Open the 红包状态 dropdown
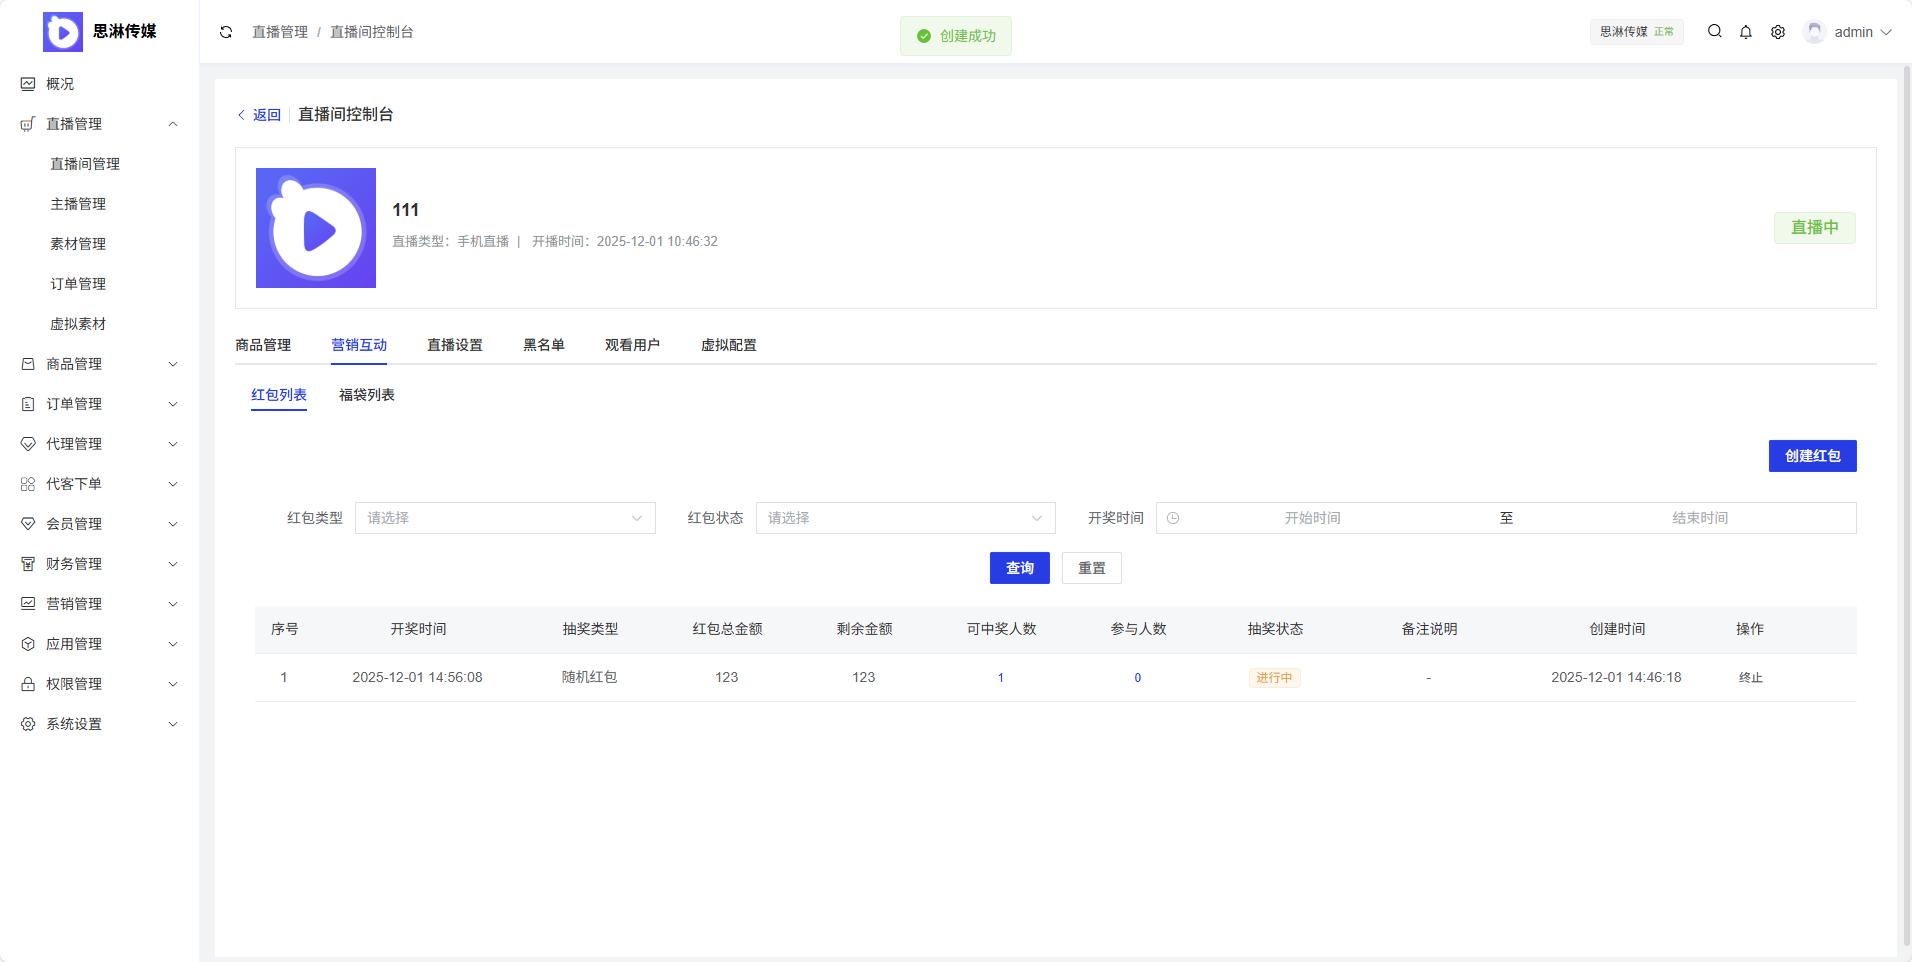 tap(905, 518)
